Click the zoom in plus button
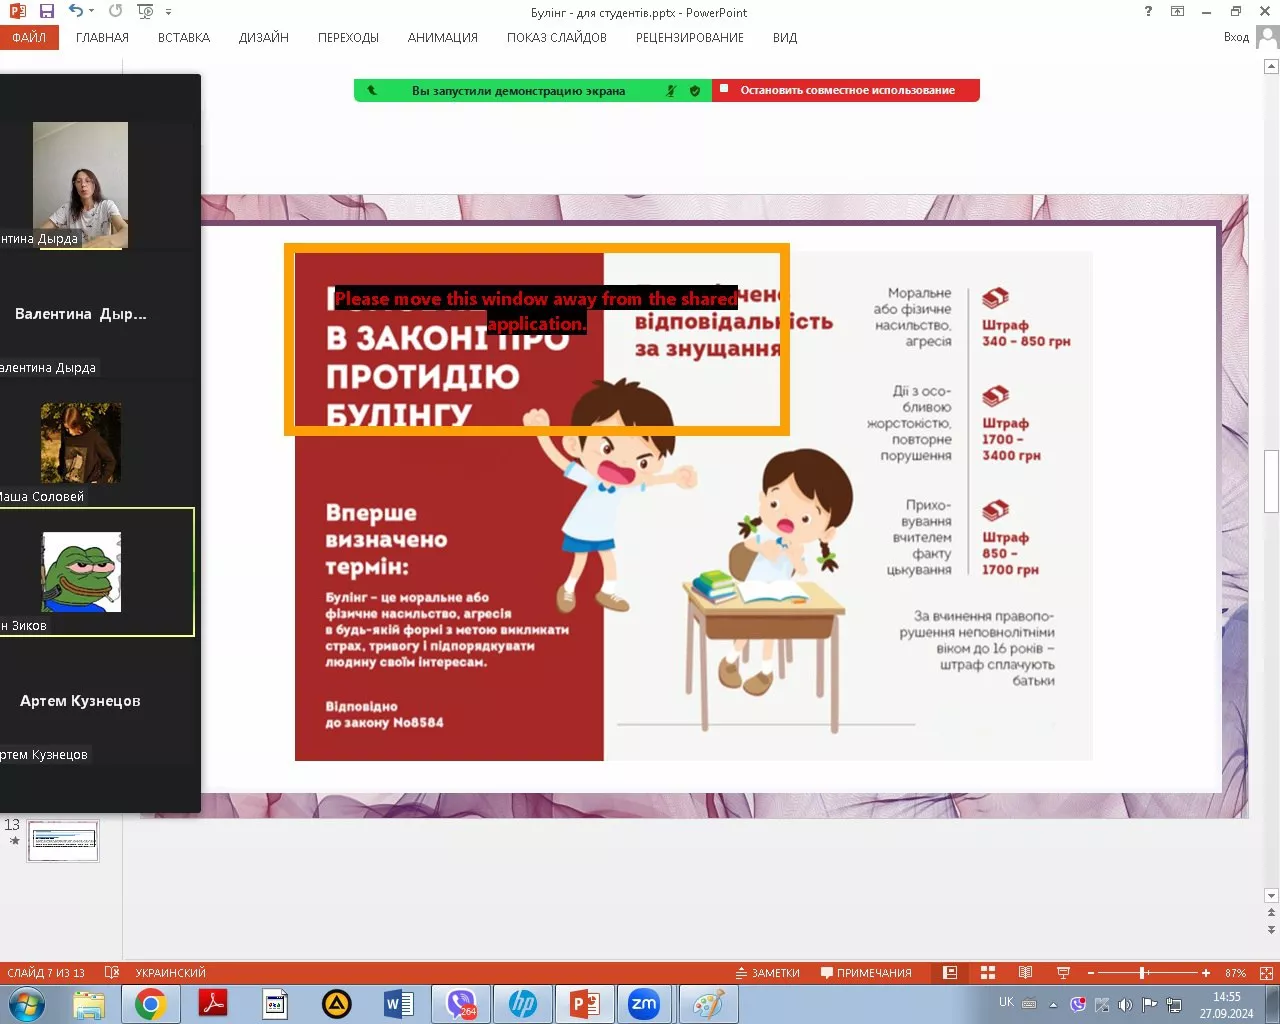The width and height of the screenshot is (1280, 1024). (1206, 973)
